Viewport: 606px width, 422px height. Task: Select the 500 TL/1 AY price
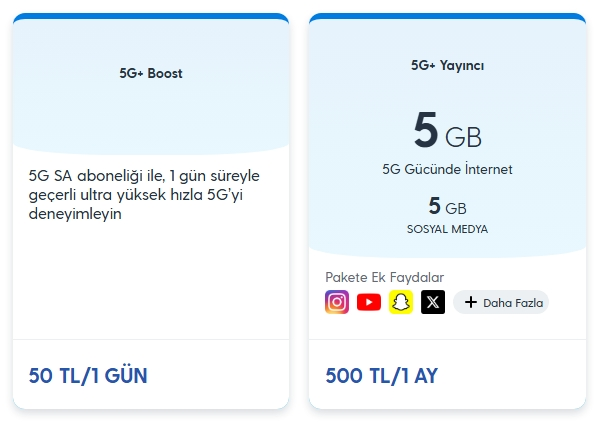381,375
